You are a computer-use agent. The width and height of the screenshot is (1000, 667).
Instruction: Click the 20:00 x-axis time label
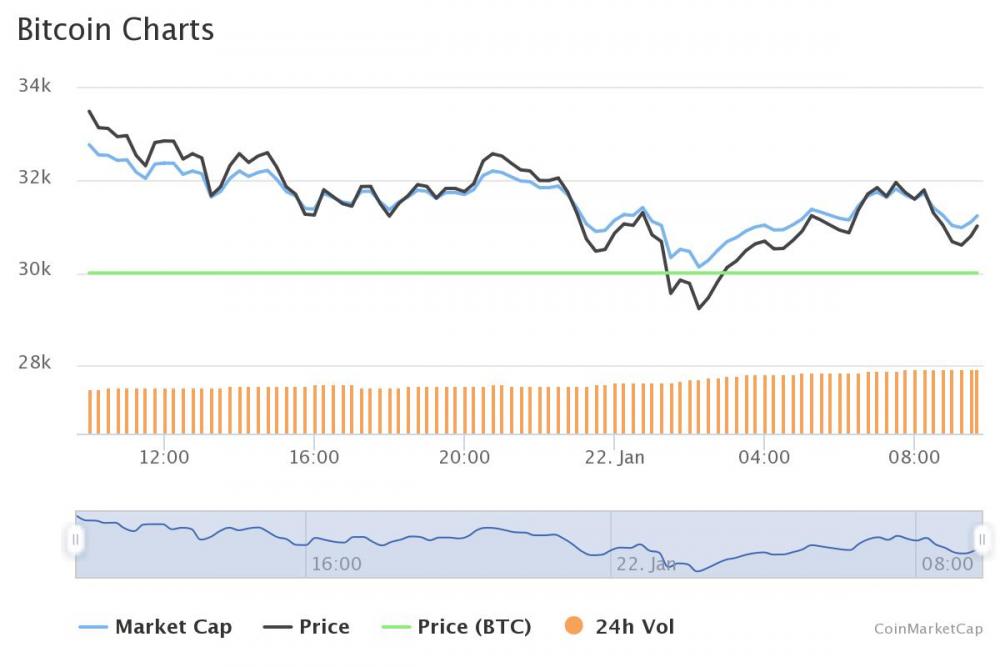click(464, 457)
